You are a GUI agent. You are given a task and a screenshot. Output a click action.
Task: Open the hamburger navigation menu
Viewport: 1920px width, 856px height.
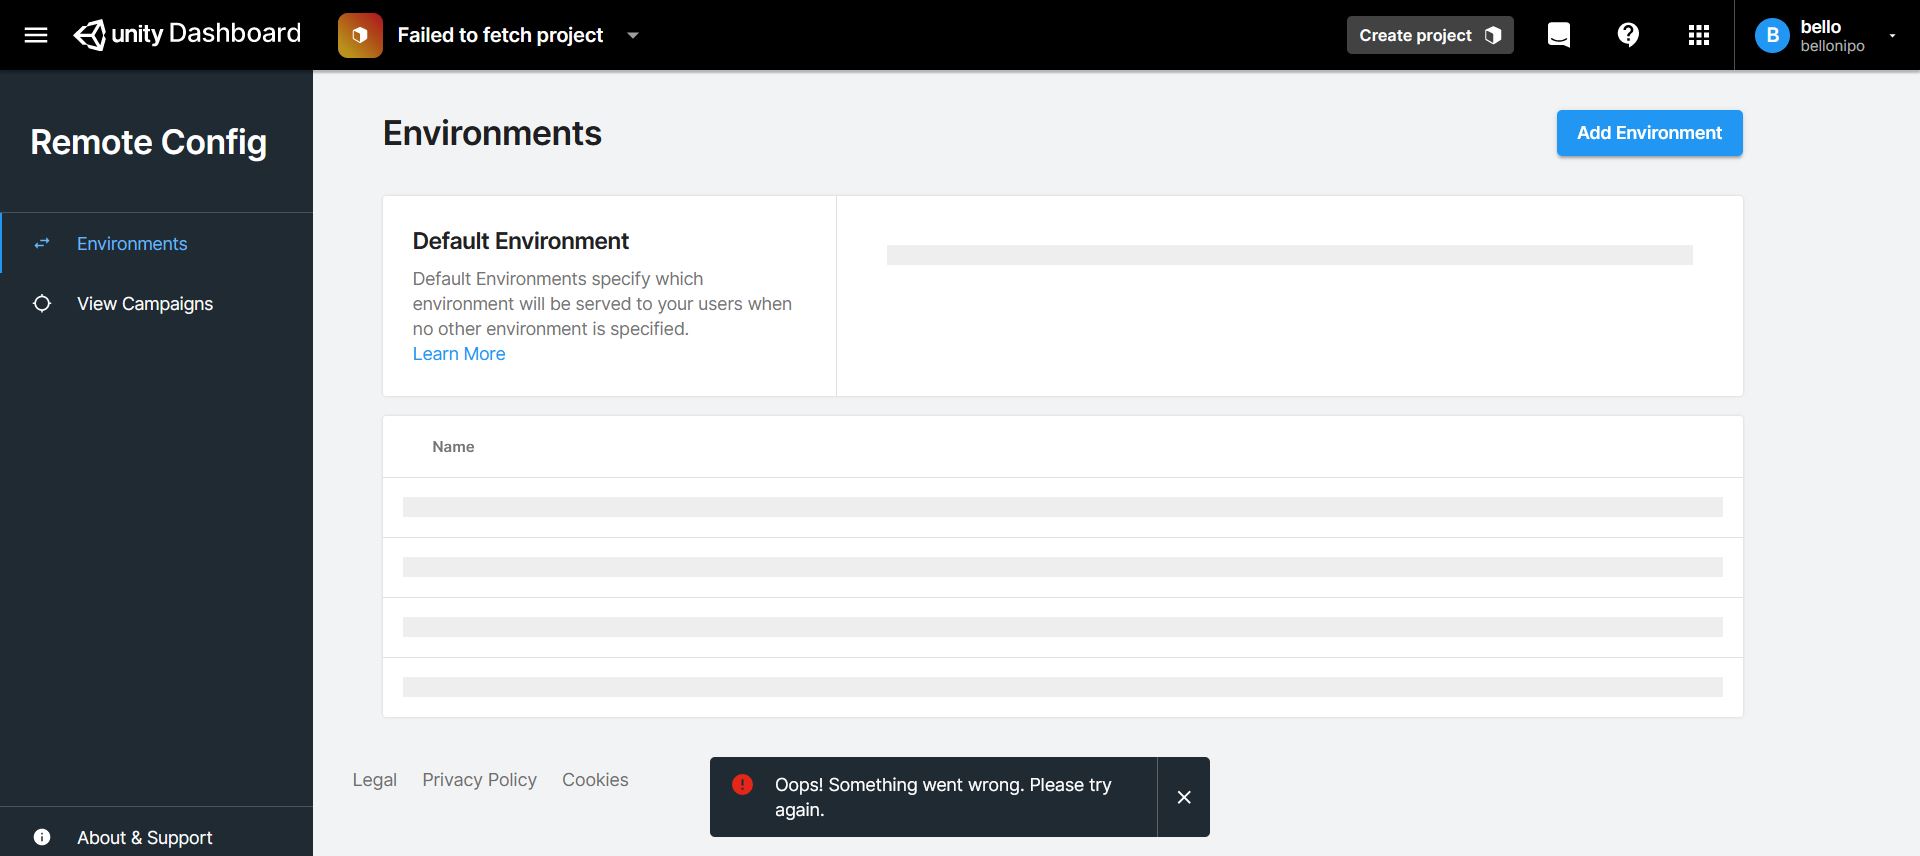tap(36, 35)
